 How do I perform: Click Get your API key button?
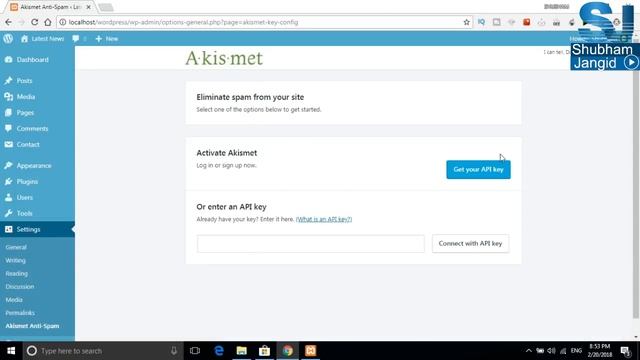(478, 169)
